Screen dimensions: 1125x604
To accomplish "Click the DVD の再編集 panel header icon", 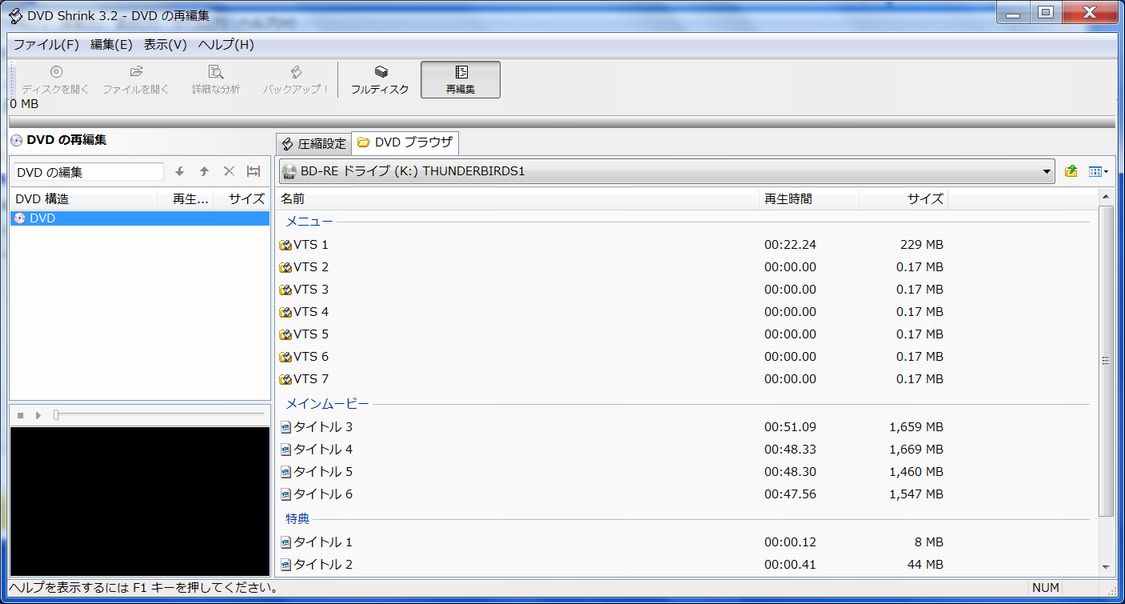I will (17, 141).
